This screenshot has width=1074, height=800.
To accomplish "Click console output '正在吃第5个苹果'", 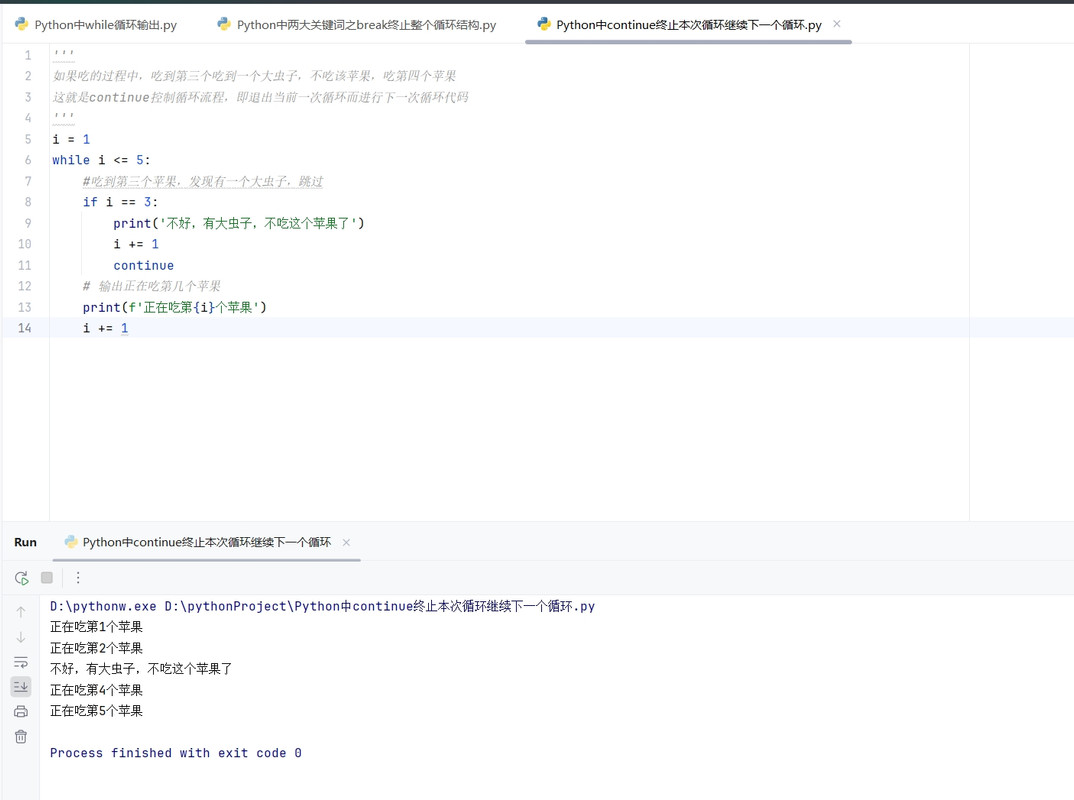I will (x=96, y=711).
